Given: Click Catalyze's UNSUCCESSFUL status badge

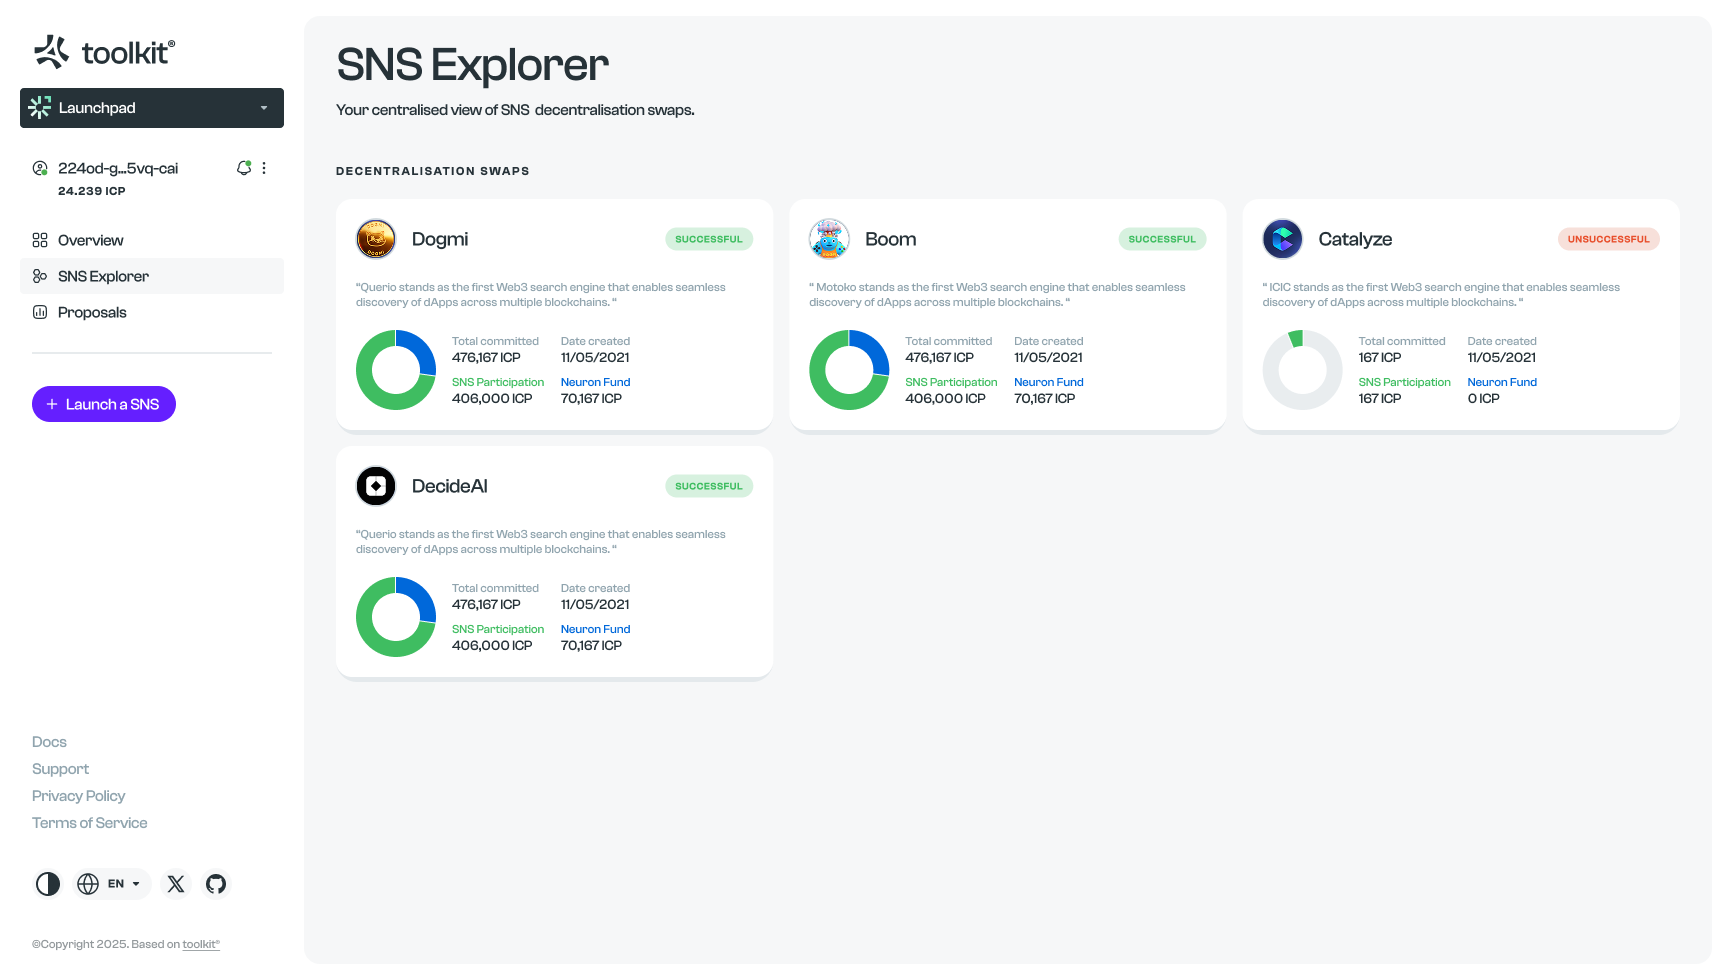Looking at the screenshot, I should [1608, 239].
